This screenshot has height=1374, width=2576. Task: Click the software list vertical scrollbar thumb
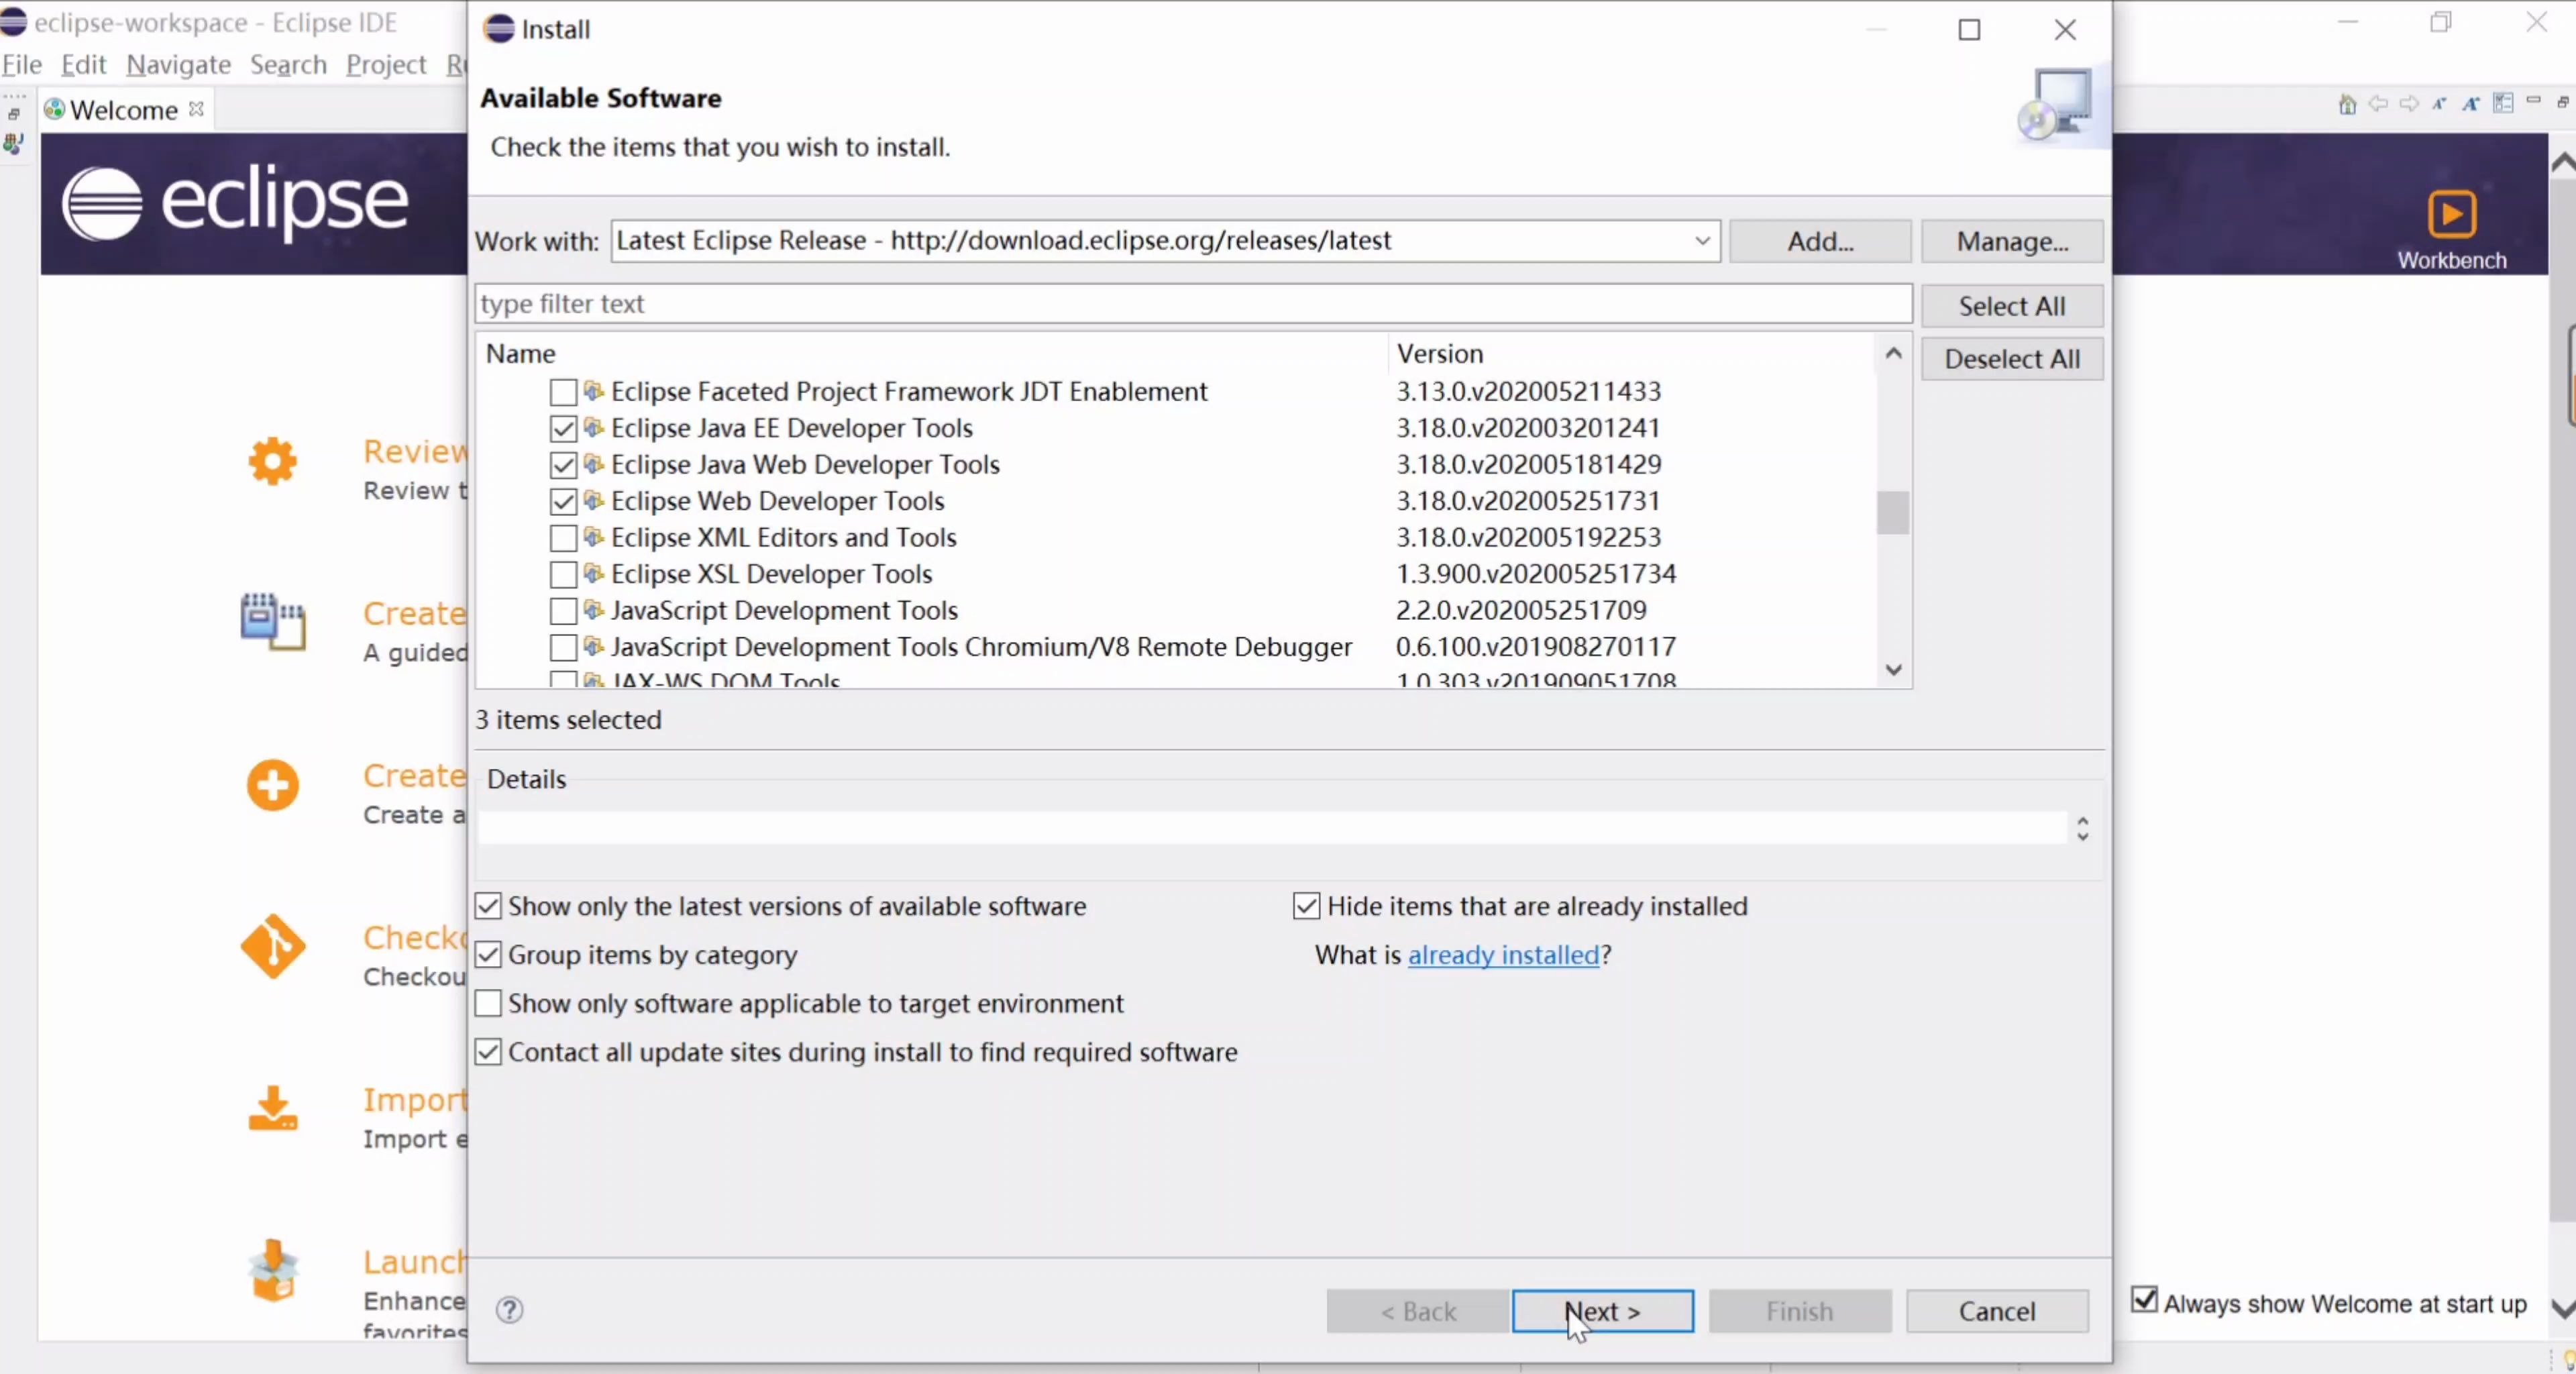tap(1892, 513)
